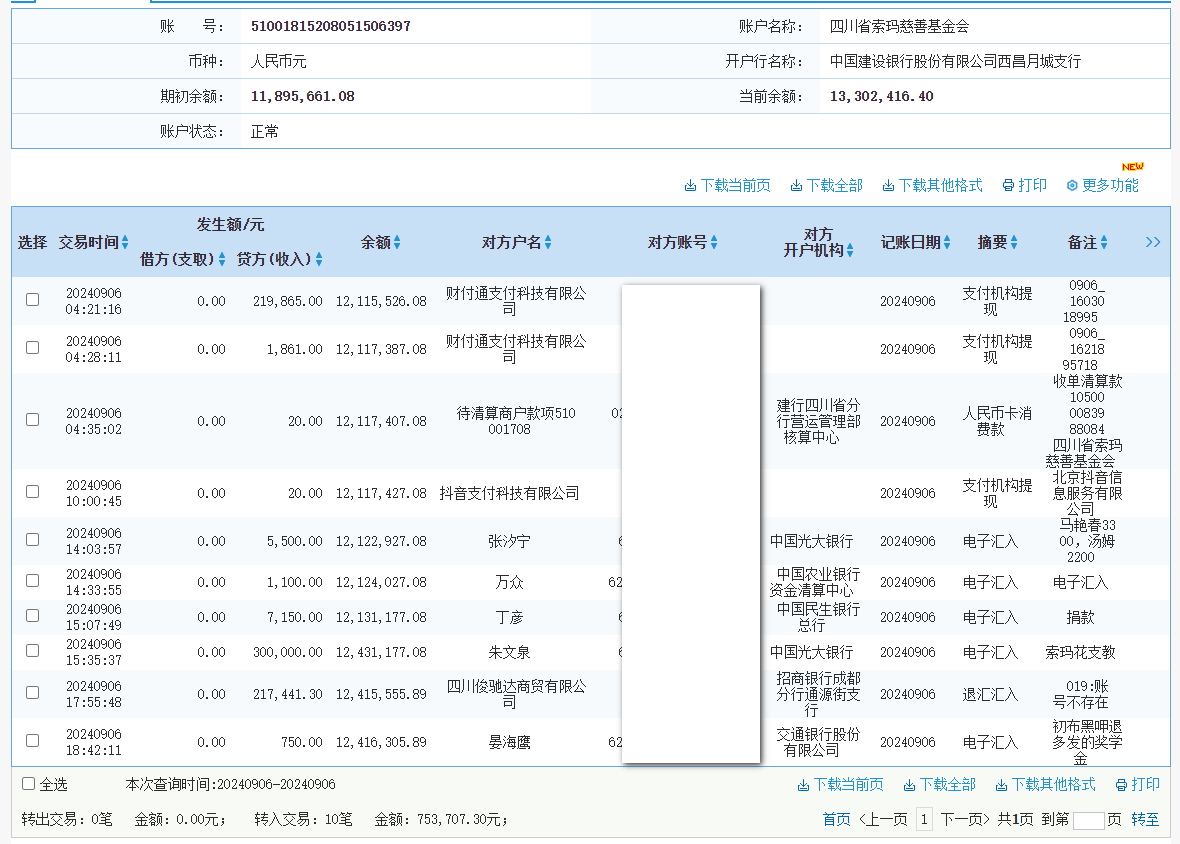Click top 下载其他格式 link

pos(932,185)
